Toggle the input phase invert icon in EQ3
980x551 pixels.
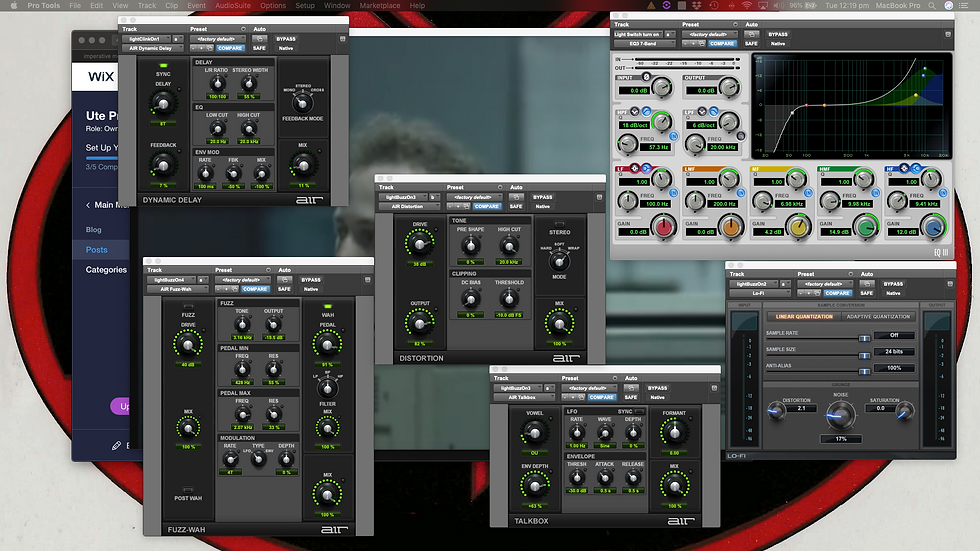click(x=646, y=77)
